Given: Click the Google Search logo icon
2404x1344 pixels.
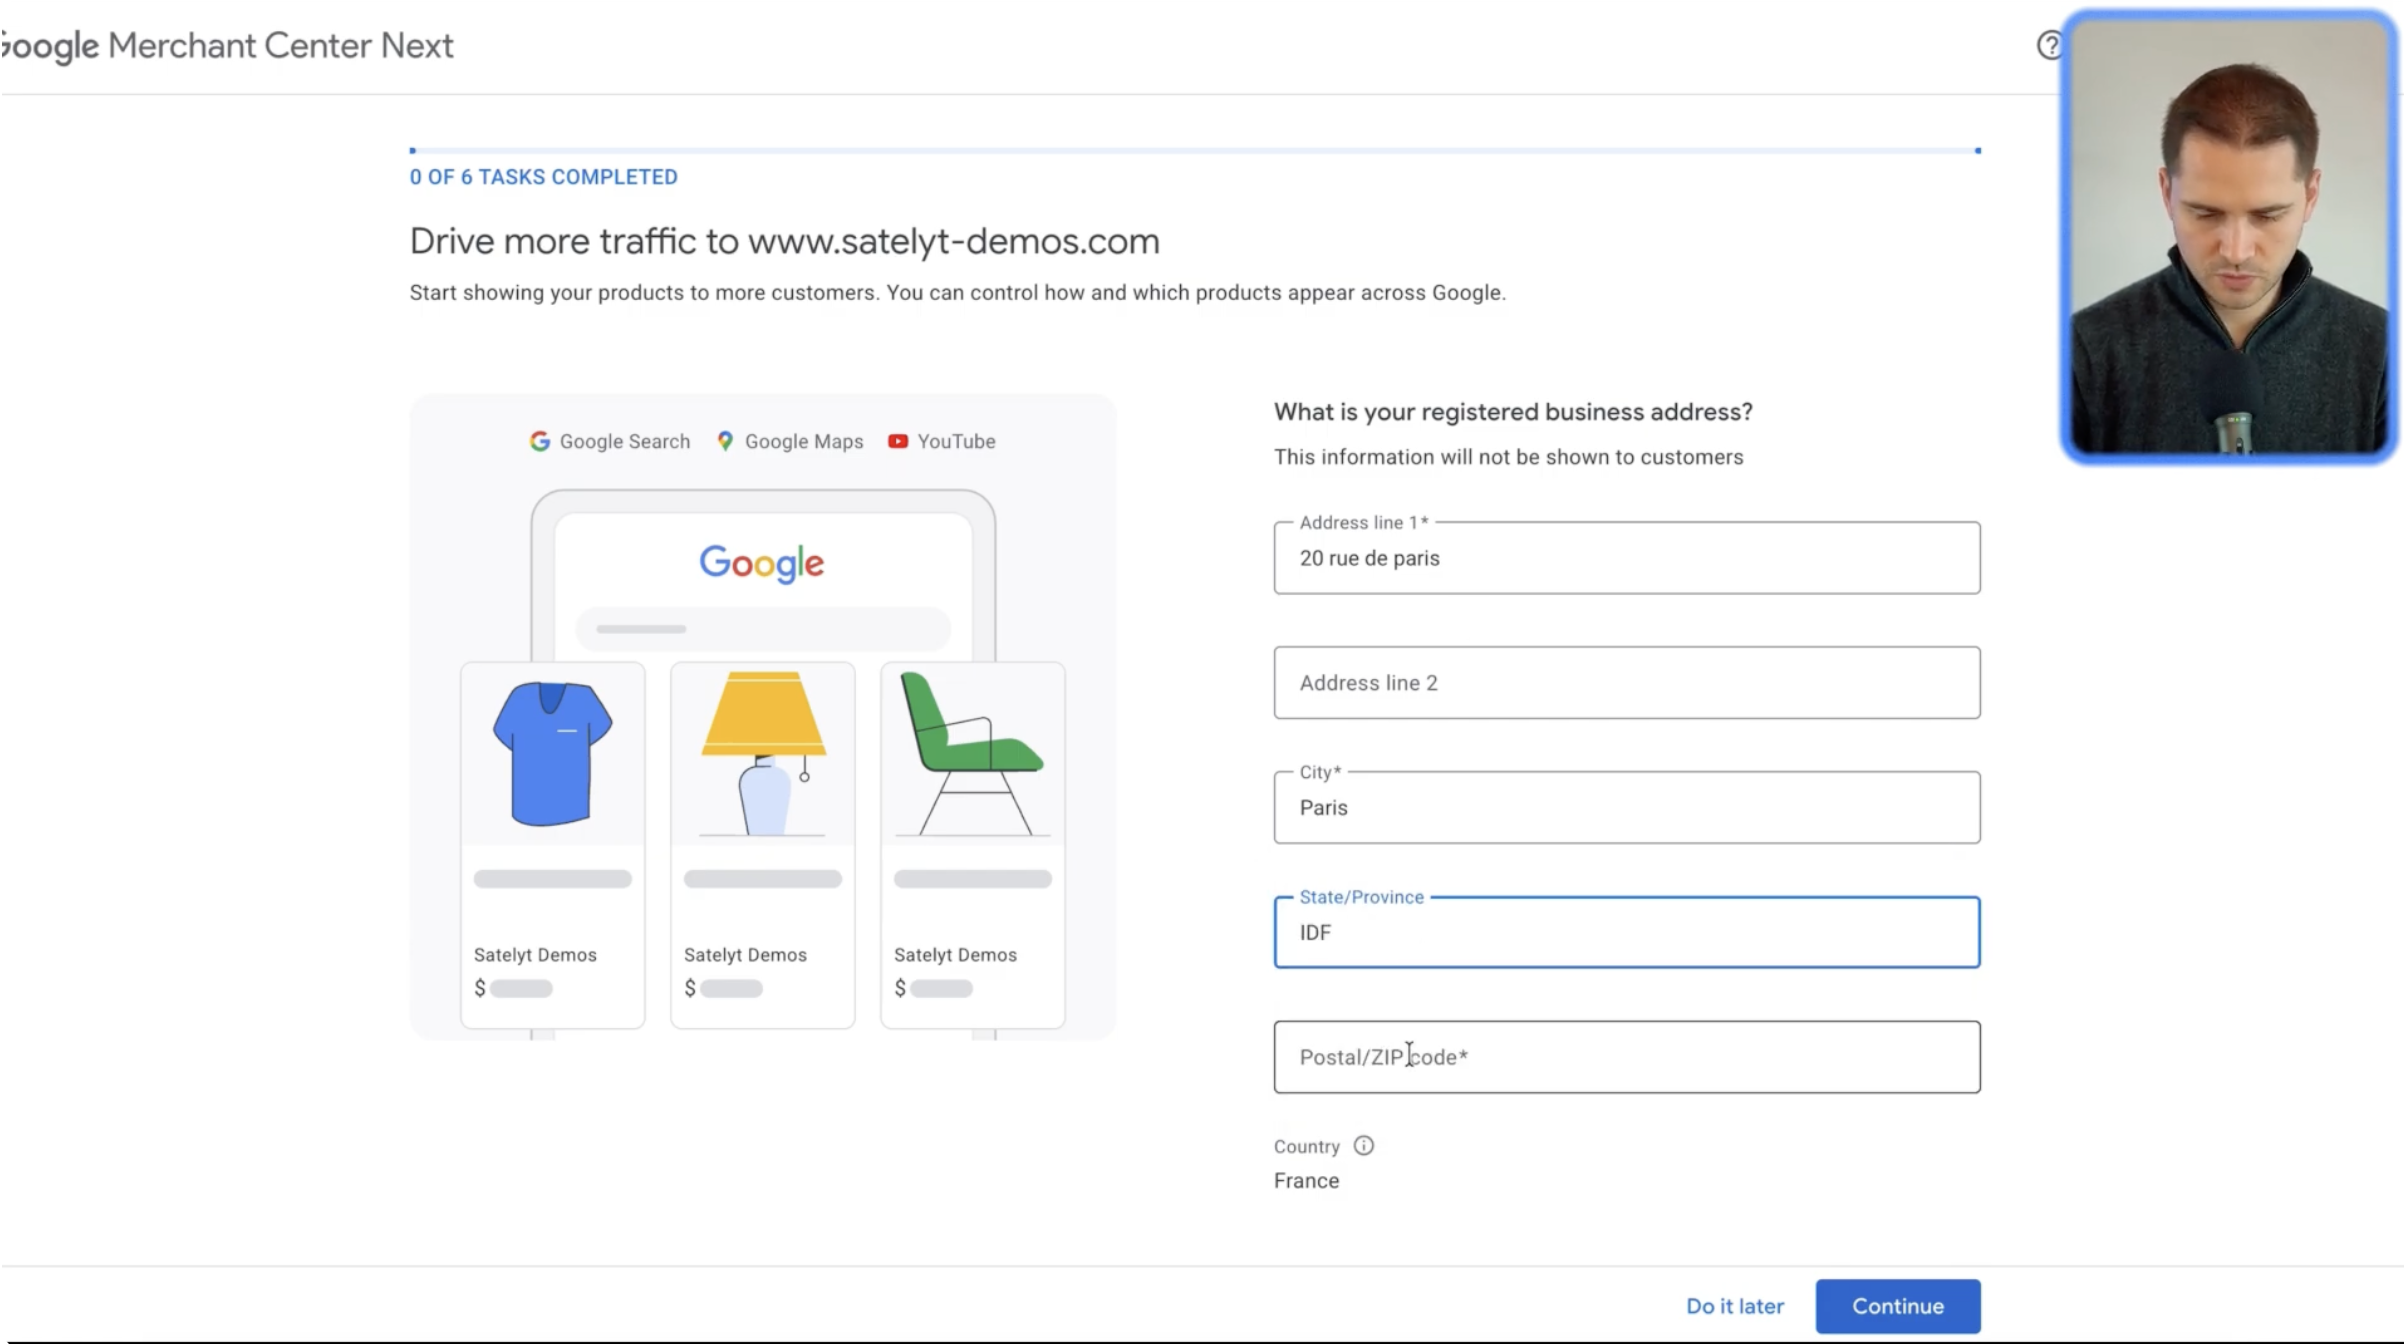Looking at the screenshot, I should click(x=540, y=441).
